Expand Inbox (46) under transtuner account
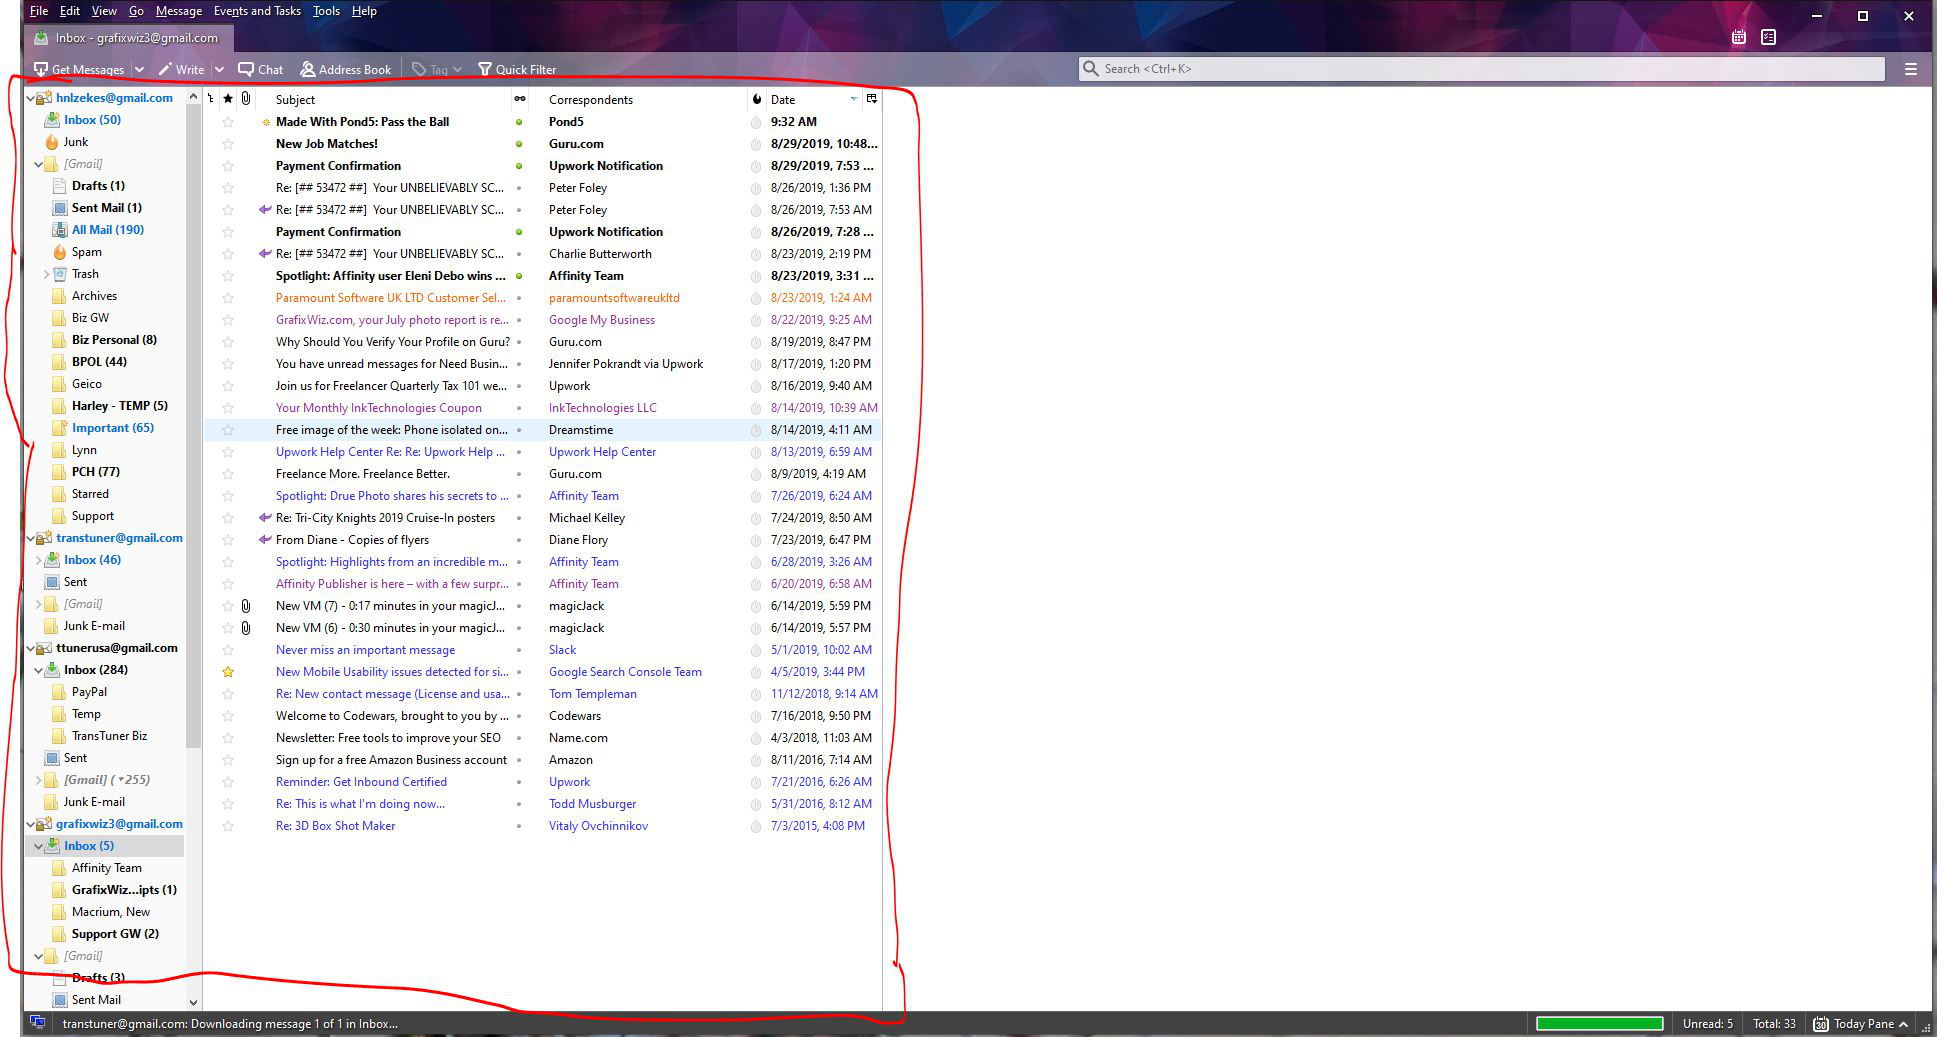Screen dimensions: 1937x1037 (x=38, y=560)
